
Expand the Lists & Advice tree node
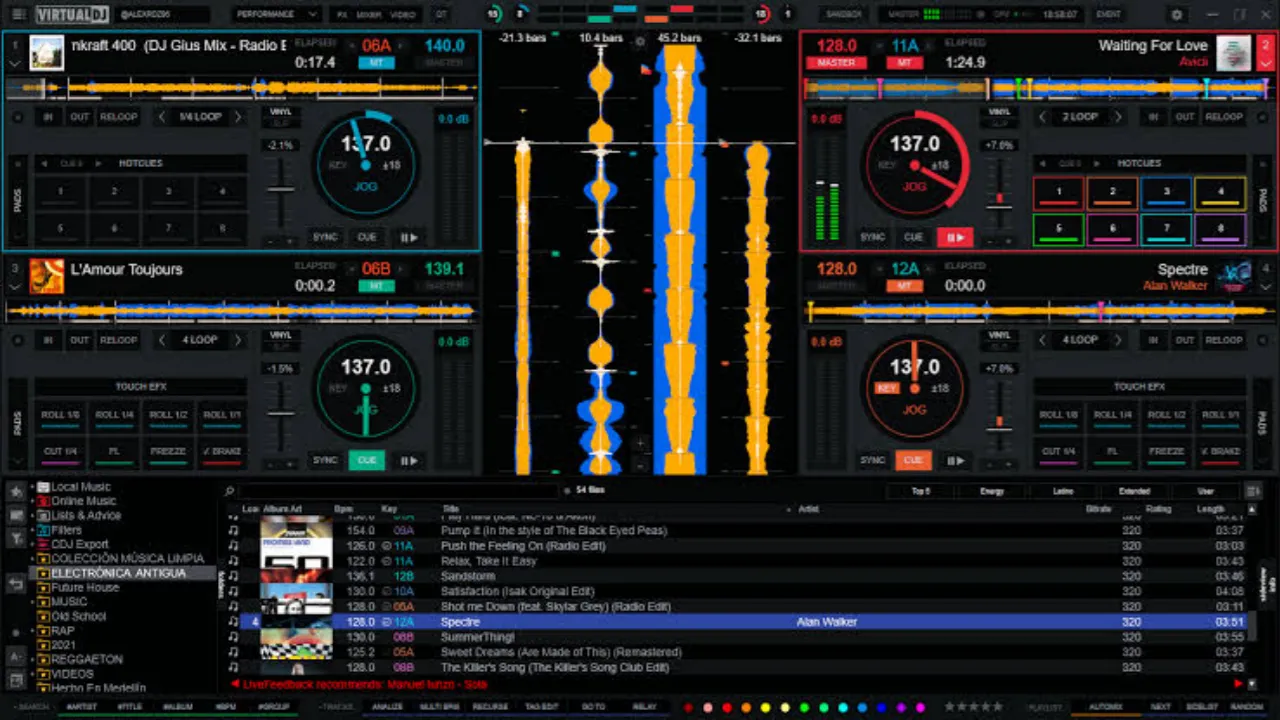click(32, 516)
